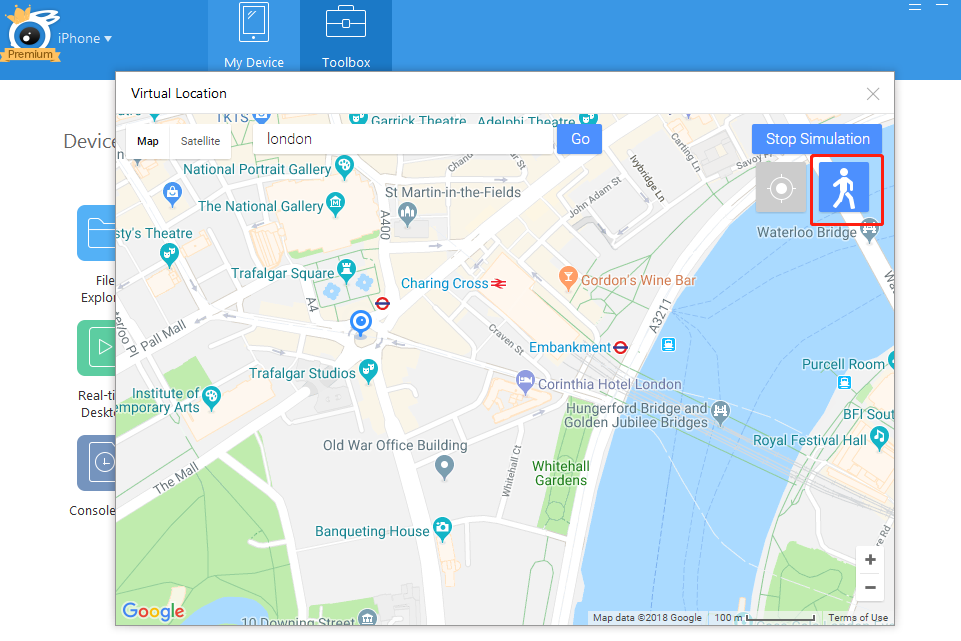
Task: Click the Embankment underground station icon
Action: point(620,348)
